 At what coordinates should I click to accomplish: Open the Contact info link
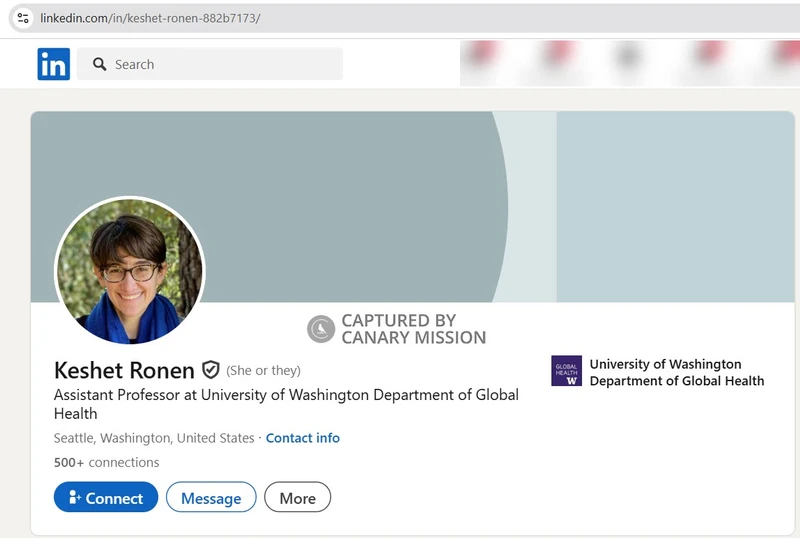(303, 438)
